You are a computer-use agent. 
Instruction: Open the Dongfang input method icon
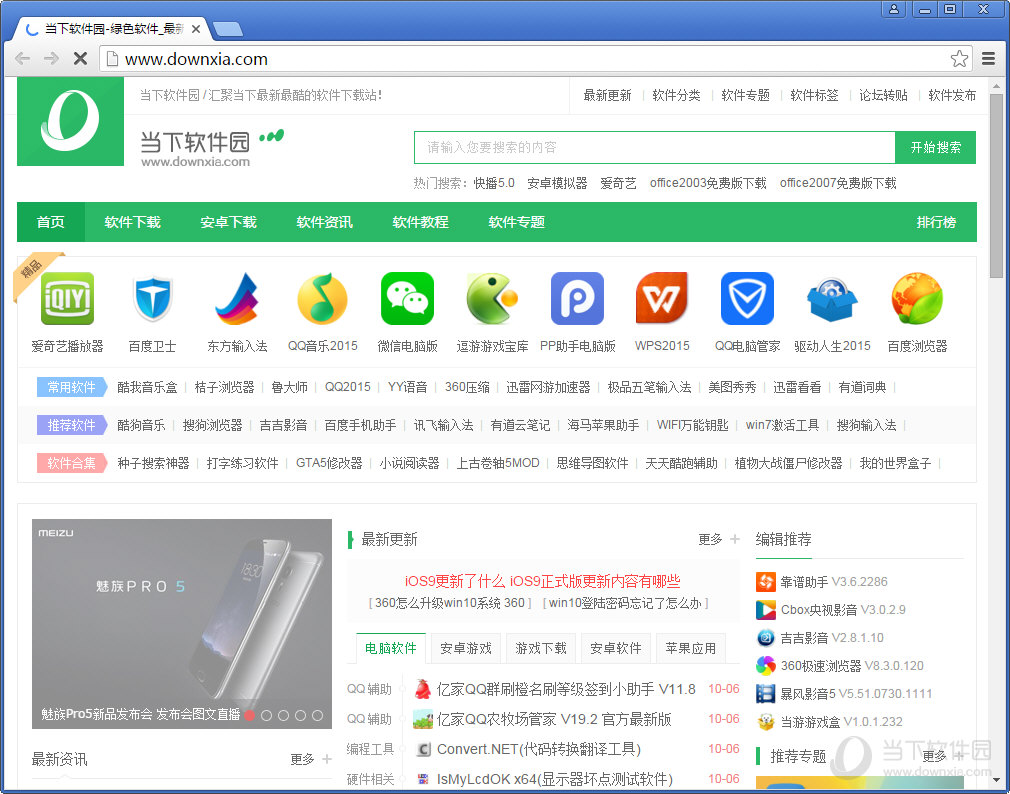(x=237, y=299)
